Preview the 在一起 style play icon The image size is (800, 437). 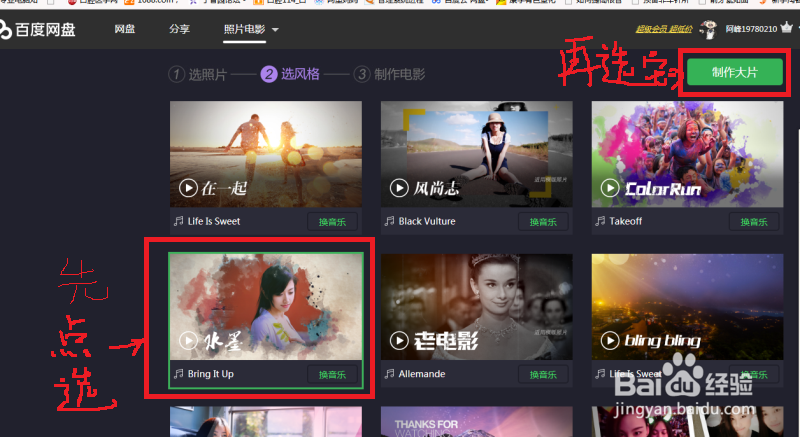[x=188, y=188]
